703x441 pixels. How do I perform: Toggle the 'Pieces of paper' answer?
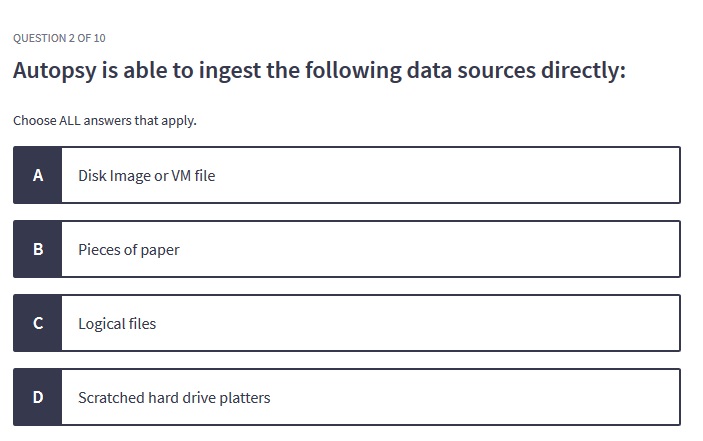[x=128, y=249]
